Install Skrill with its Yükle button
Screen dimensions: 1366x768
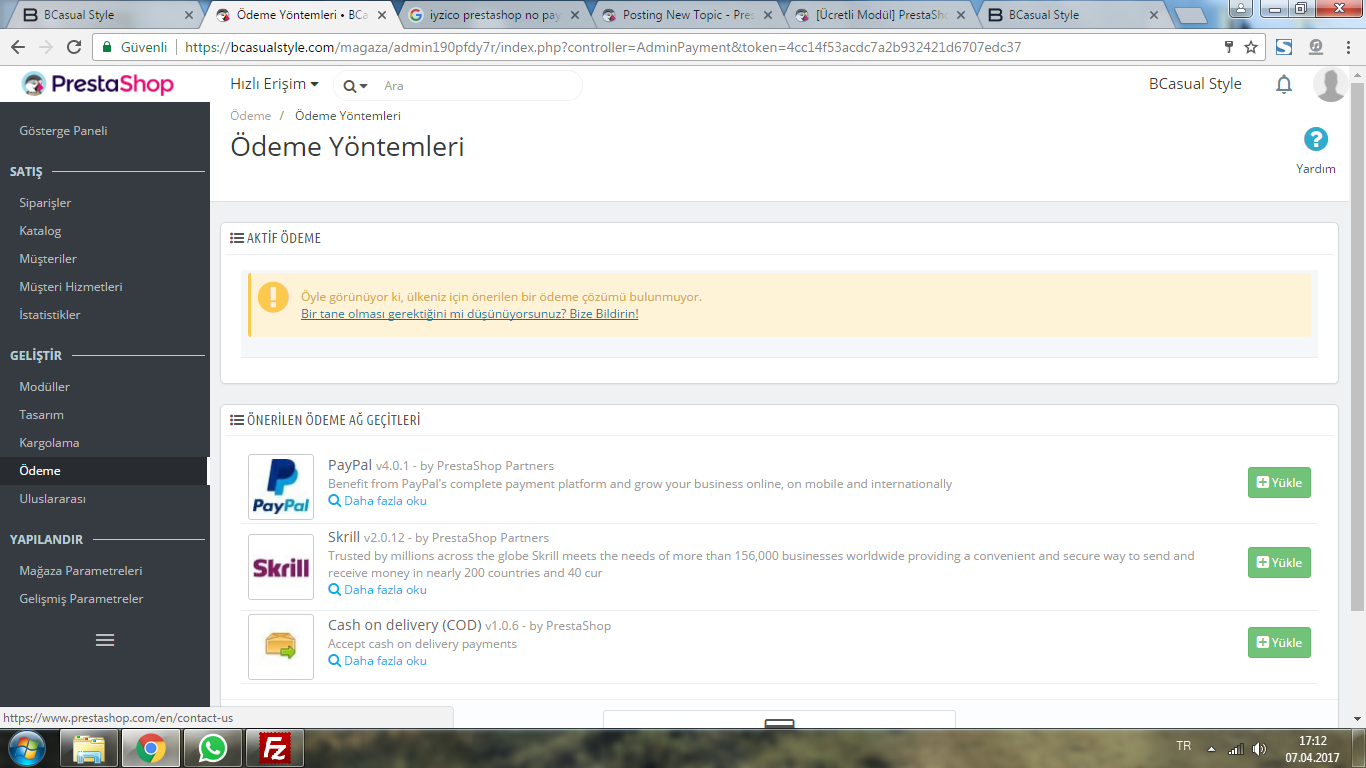1279,562
